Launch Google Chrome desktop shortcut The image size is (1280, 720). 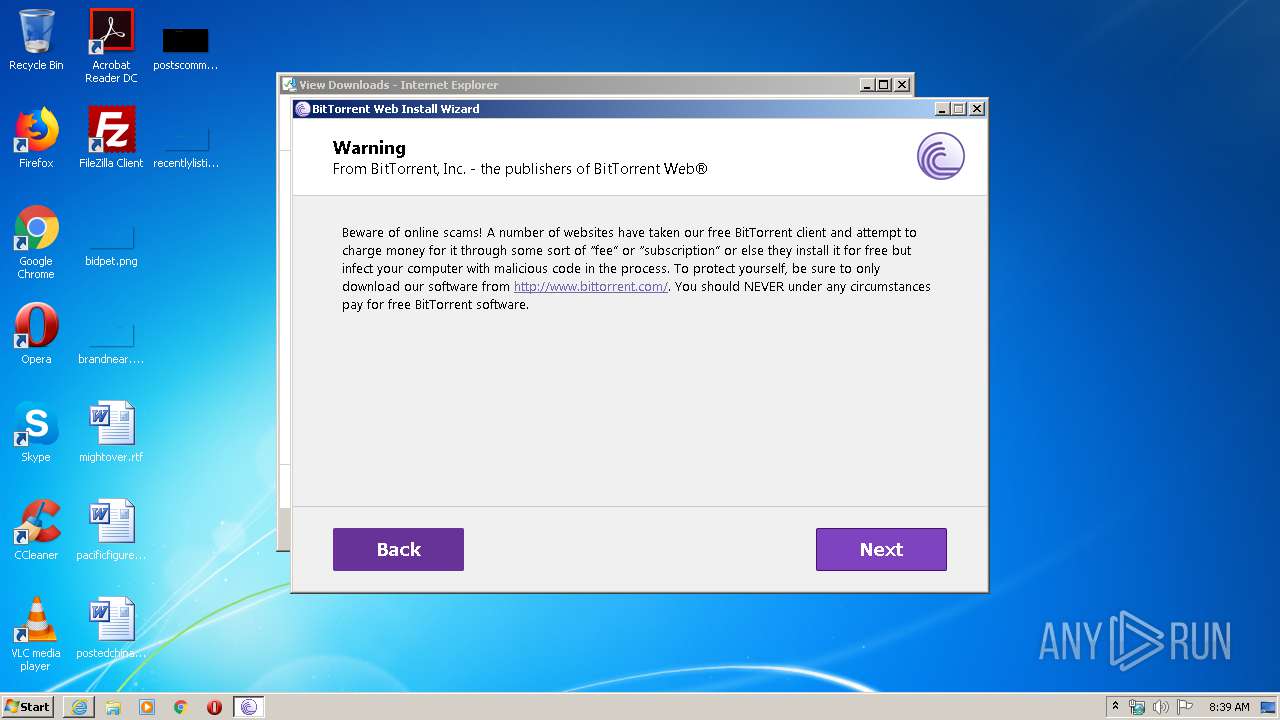tap(36, 242)
